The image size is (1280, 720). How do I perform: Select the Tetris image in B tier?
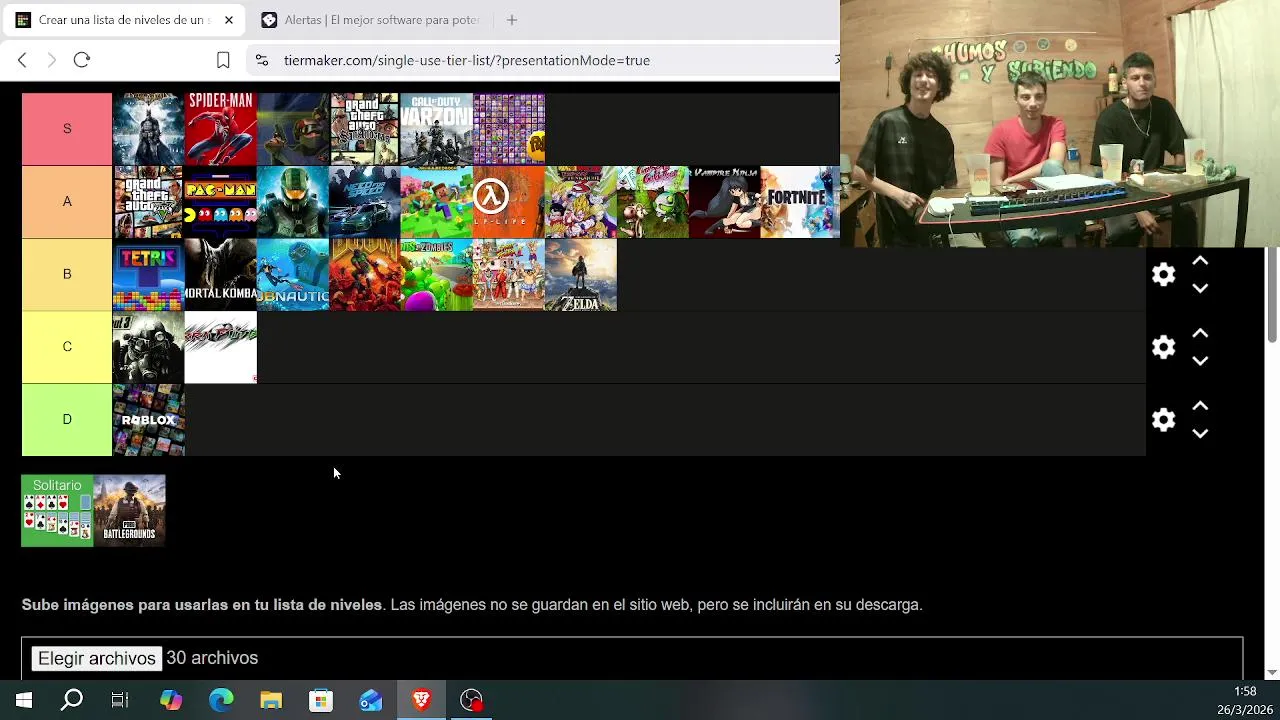[149, 275]
